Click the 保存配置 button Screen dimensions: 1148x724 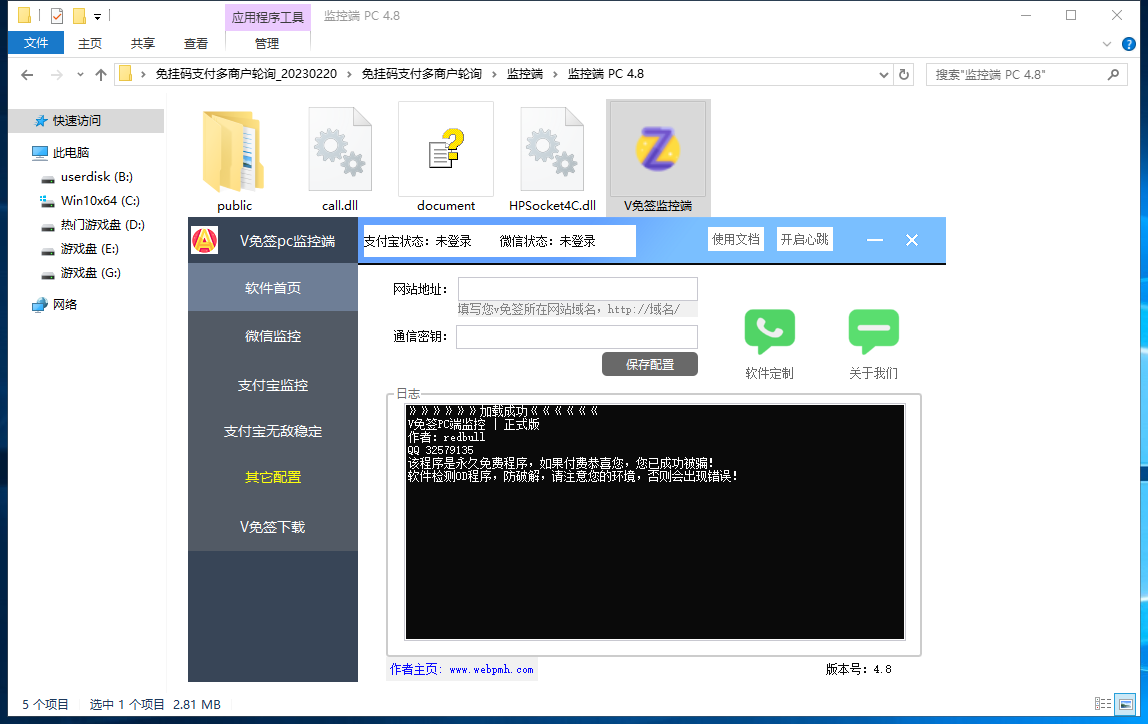(x=649, y=364)
